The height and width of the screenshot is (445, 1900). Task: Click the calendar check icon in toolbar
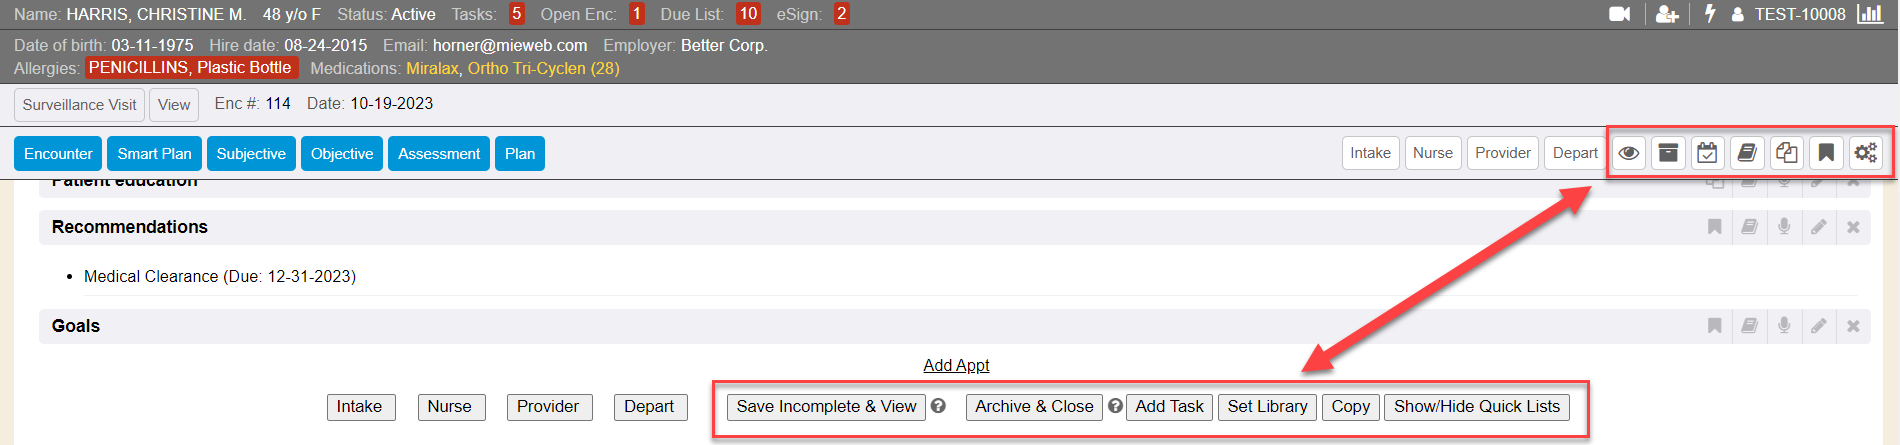coord(1707,153)
